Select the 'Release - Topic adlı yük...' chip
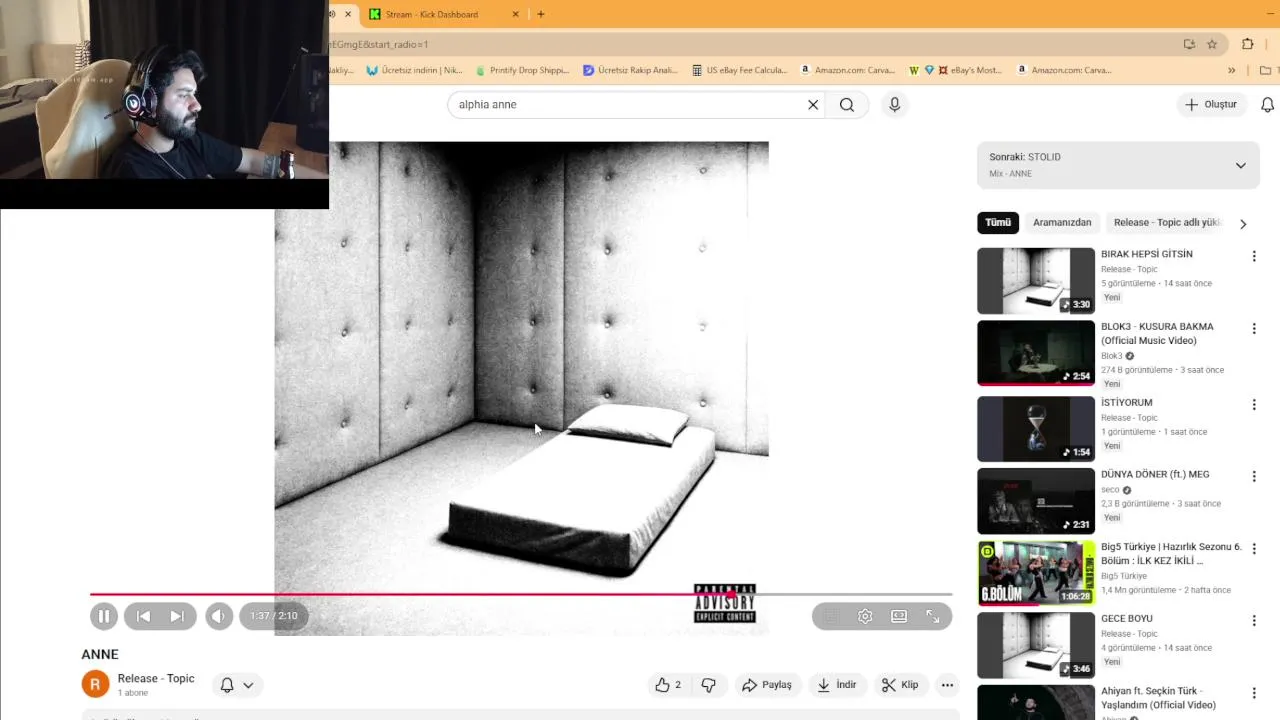Image resolution: width=1280 pixels, height=720 pixels. pyautogui.click(x=1166, y=223)
